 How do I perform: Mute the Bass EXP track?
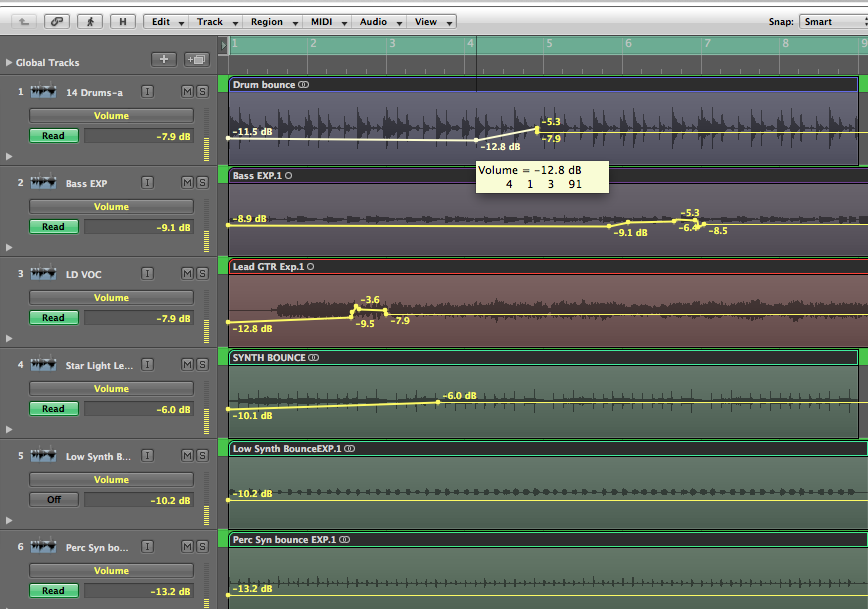(x=188, y=183)
